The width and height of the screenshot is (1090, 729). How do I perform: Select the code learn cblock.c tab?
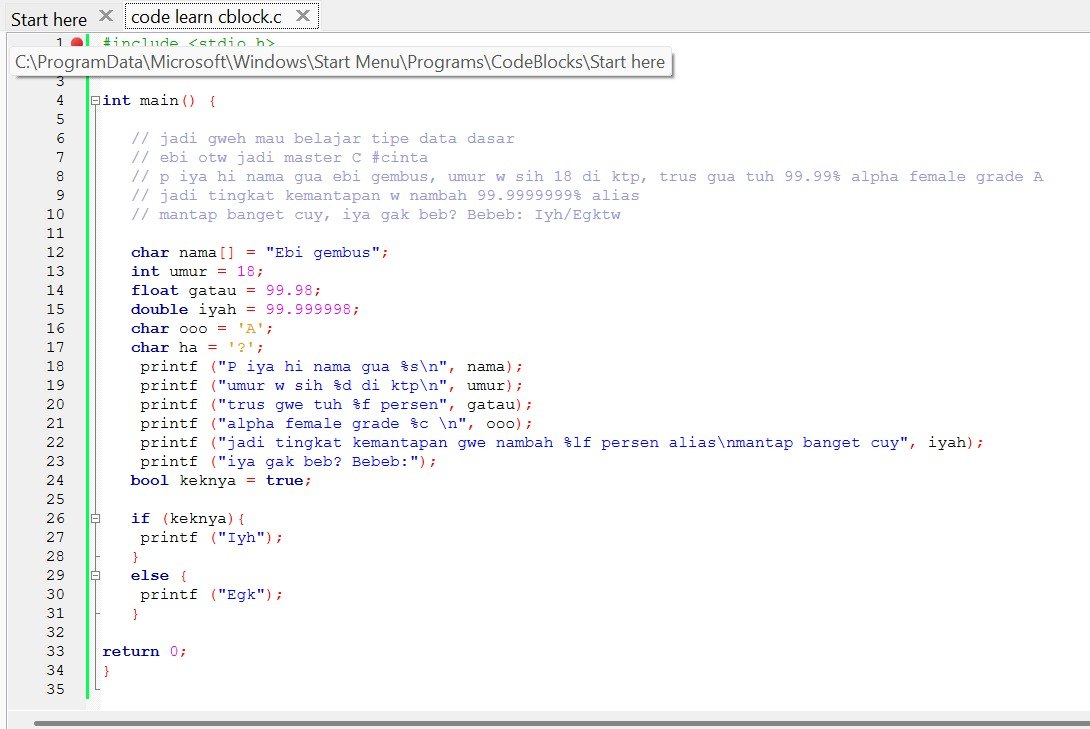[x=206, y=17]
